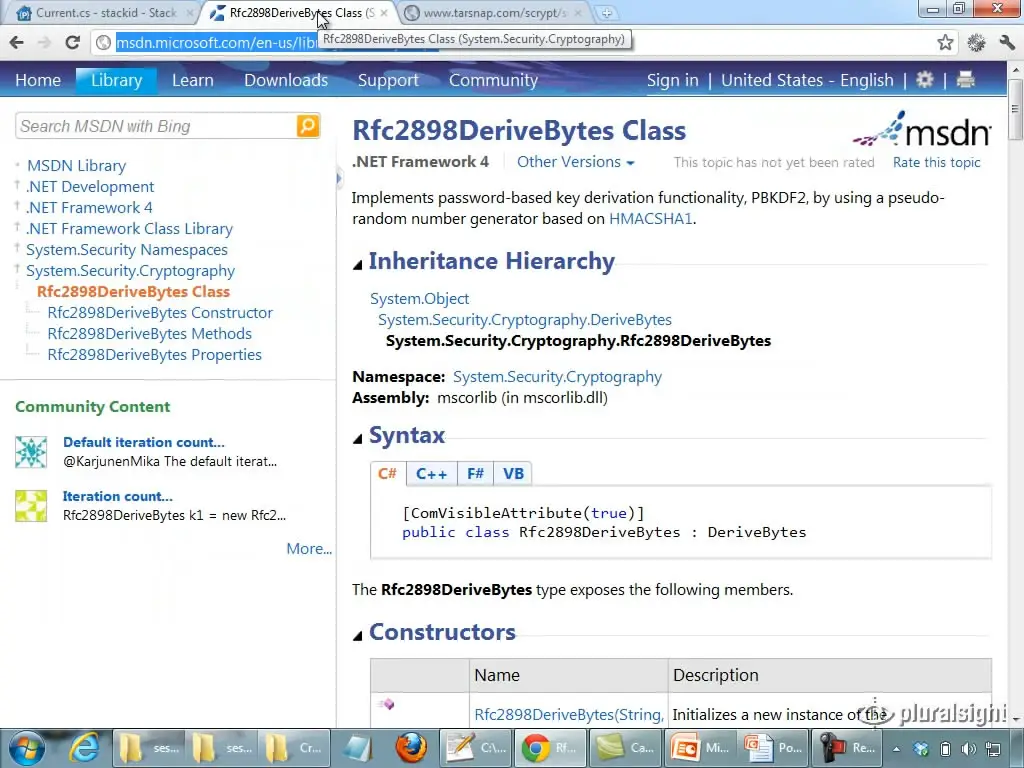This screenshot has height=768, width=1024.
Task: Switch to the Chrome taskbar button
Action: 549,748
